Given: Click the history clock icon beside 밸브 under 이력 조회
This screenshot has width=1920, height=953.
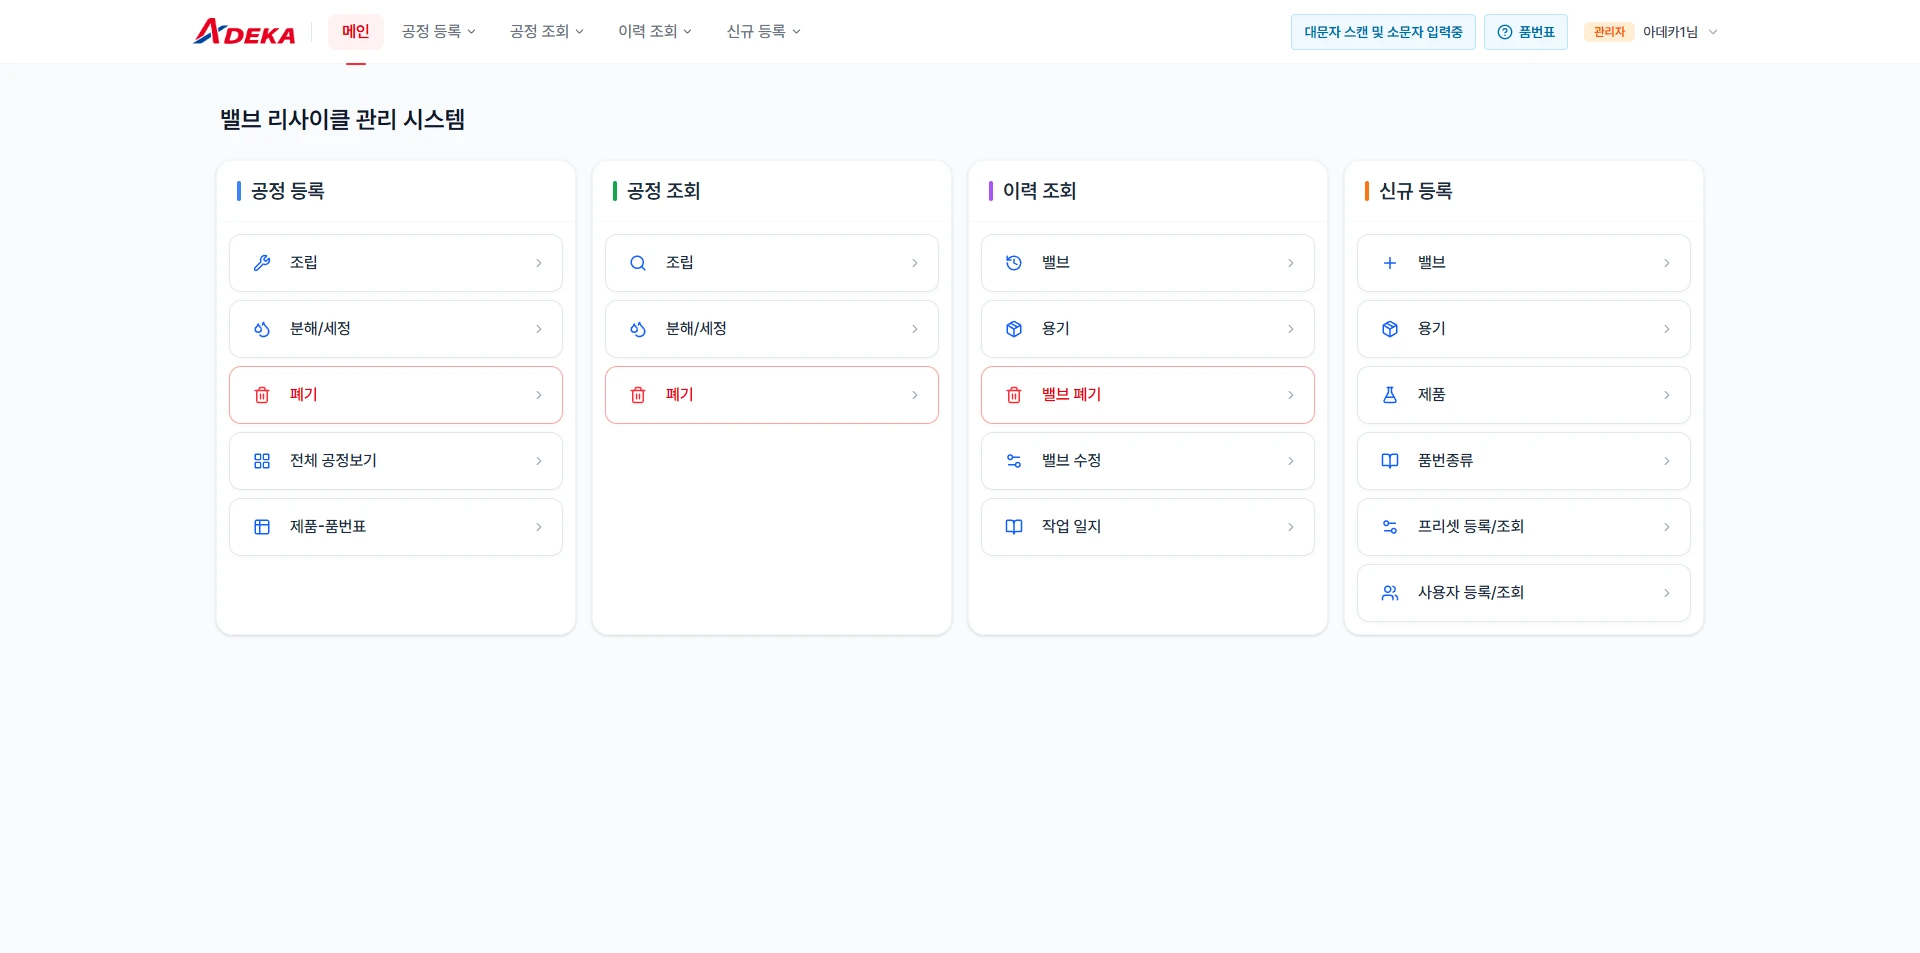Looking at the screenshot, I should click(1014, 263).
